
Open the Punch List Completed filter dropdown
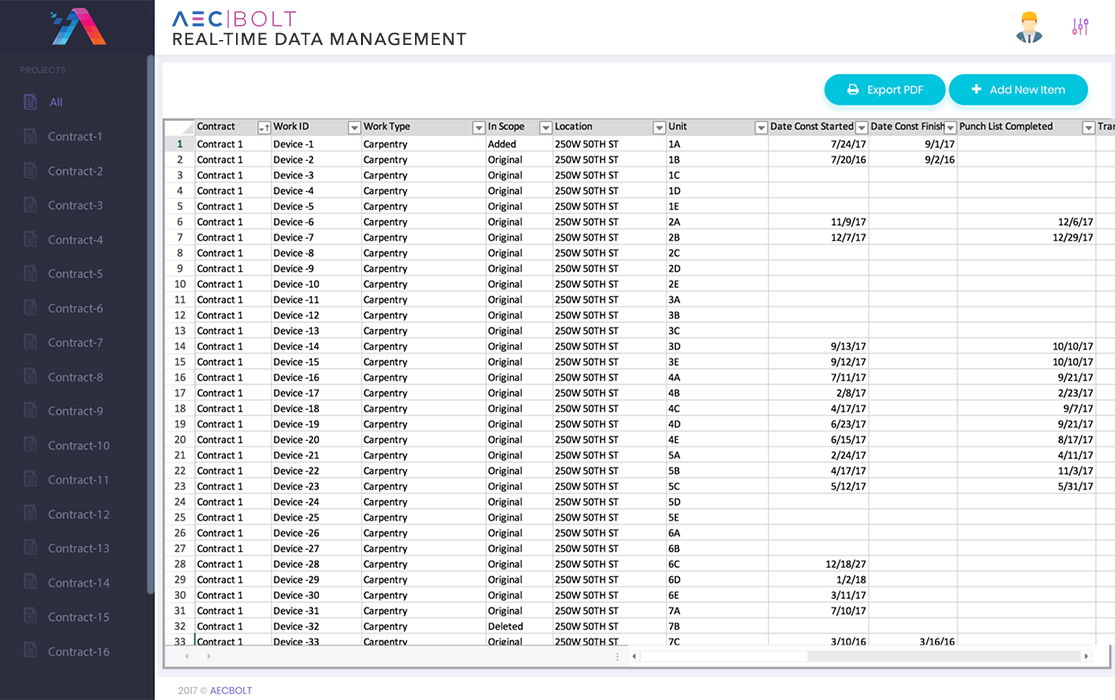[1088, 128]
